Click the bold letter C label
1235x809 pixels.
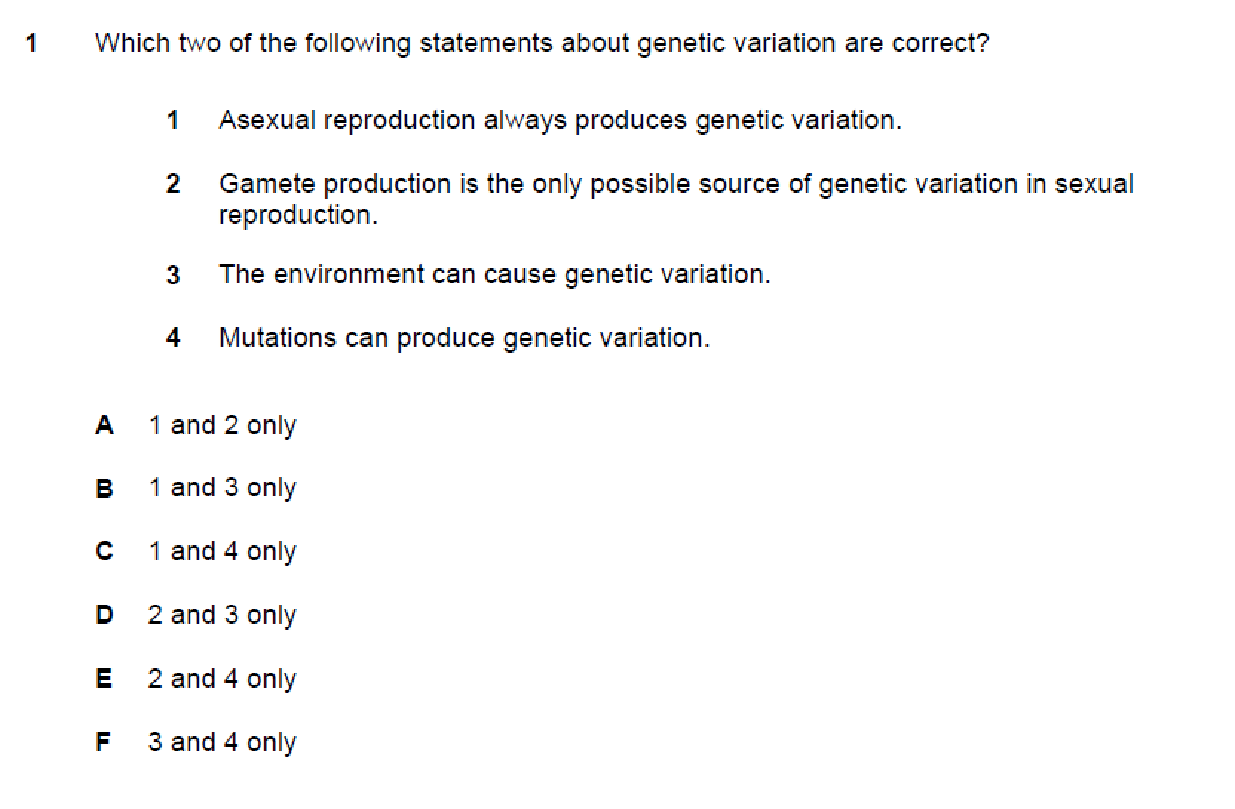tap(104, 551)
